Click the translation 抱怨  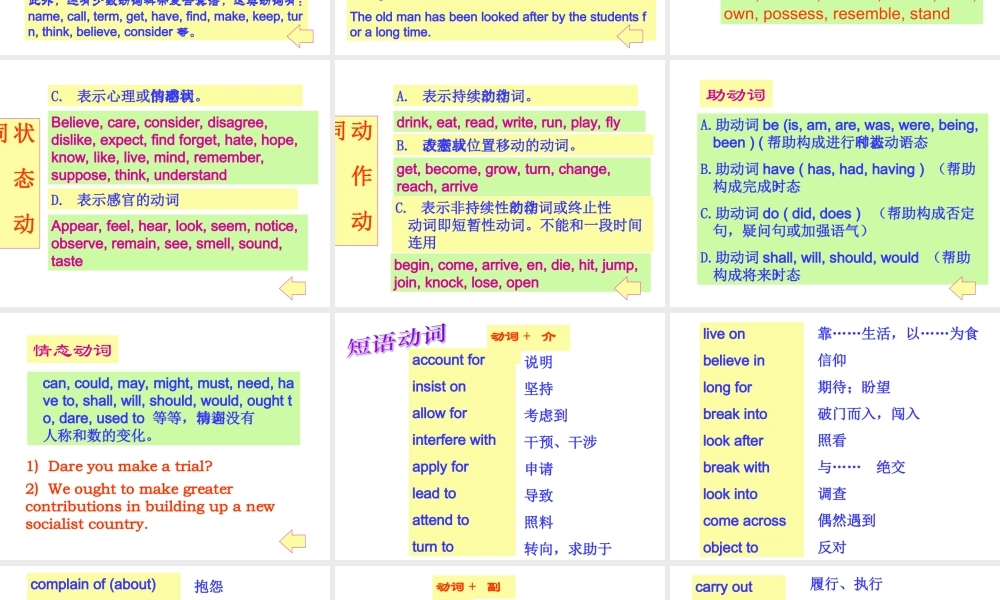coord(209,587)
